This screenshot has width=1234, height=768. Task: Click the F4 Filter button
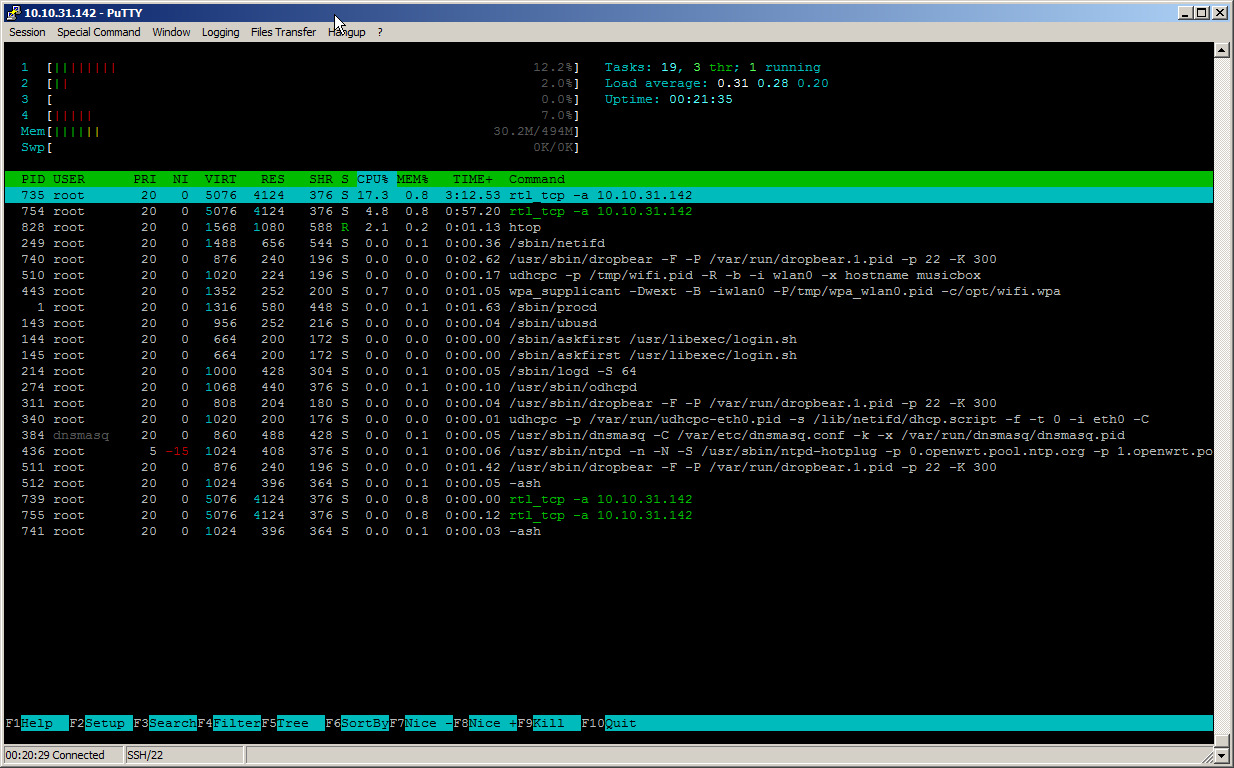pyautogui.click(x=229, y=723)
